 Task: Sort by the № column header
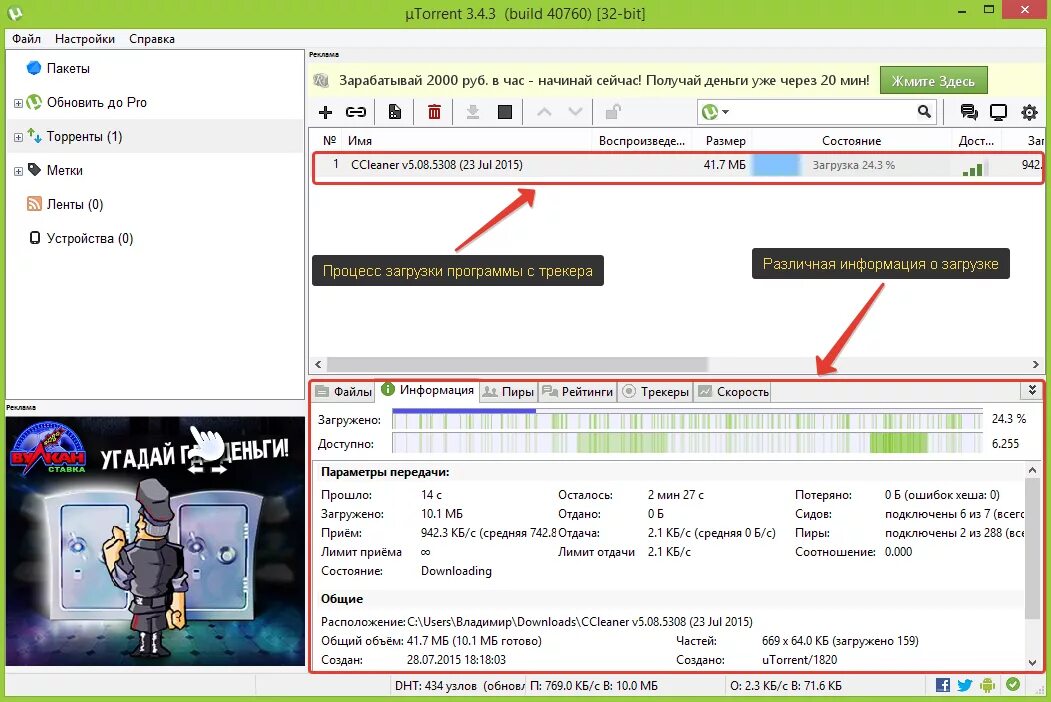[329, 141]
